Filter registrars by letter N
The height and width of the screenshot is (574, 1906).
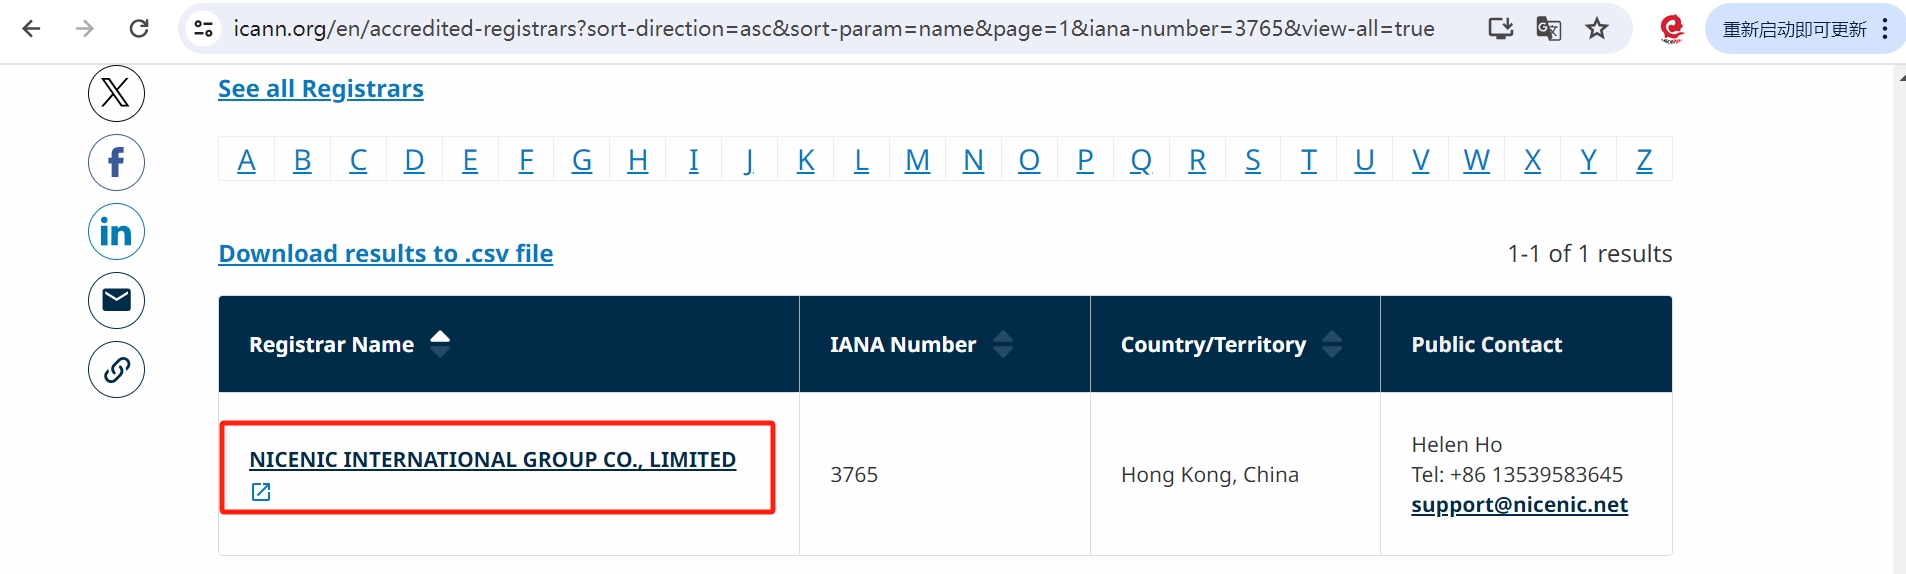973,160
